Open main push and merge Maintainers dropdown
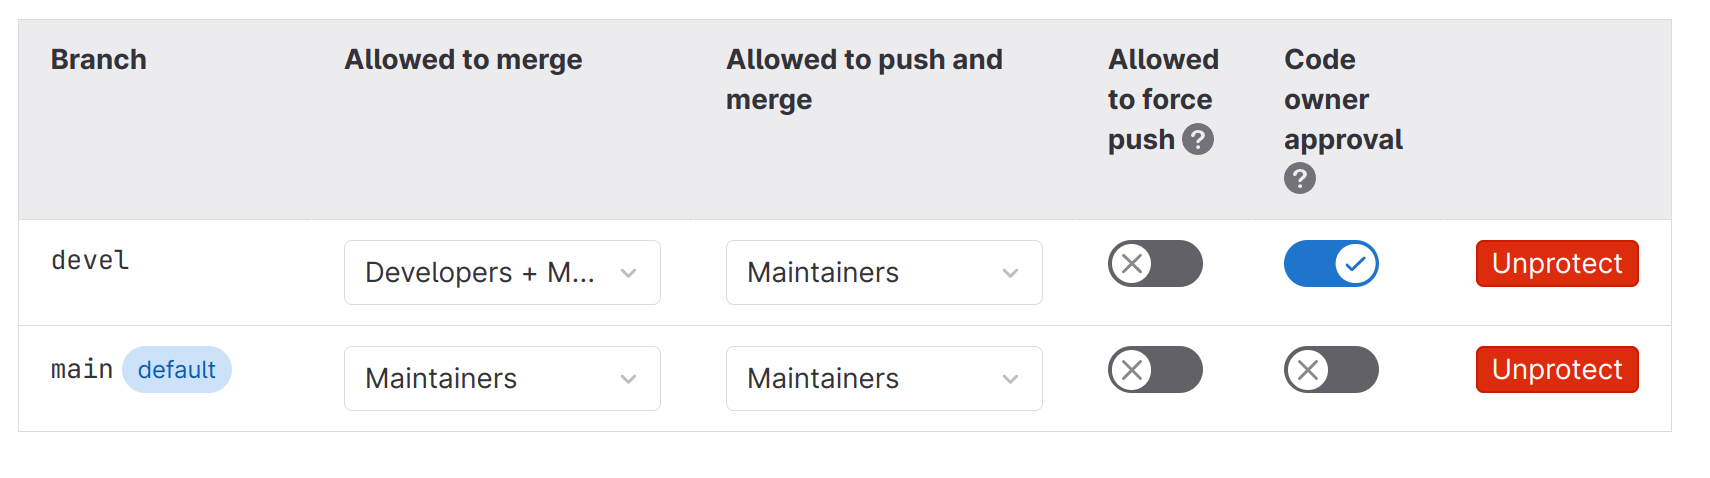This screenshot has height=478, width=1710. click(x=860, y=379)
